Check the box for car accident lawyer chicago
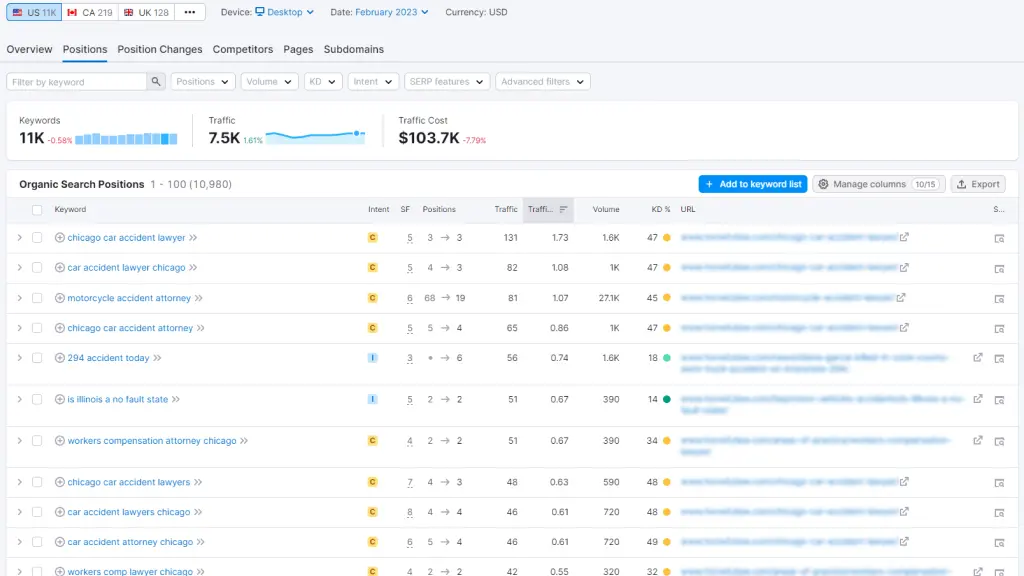 (x=37, y=268)
